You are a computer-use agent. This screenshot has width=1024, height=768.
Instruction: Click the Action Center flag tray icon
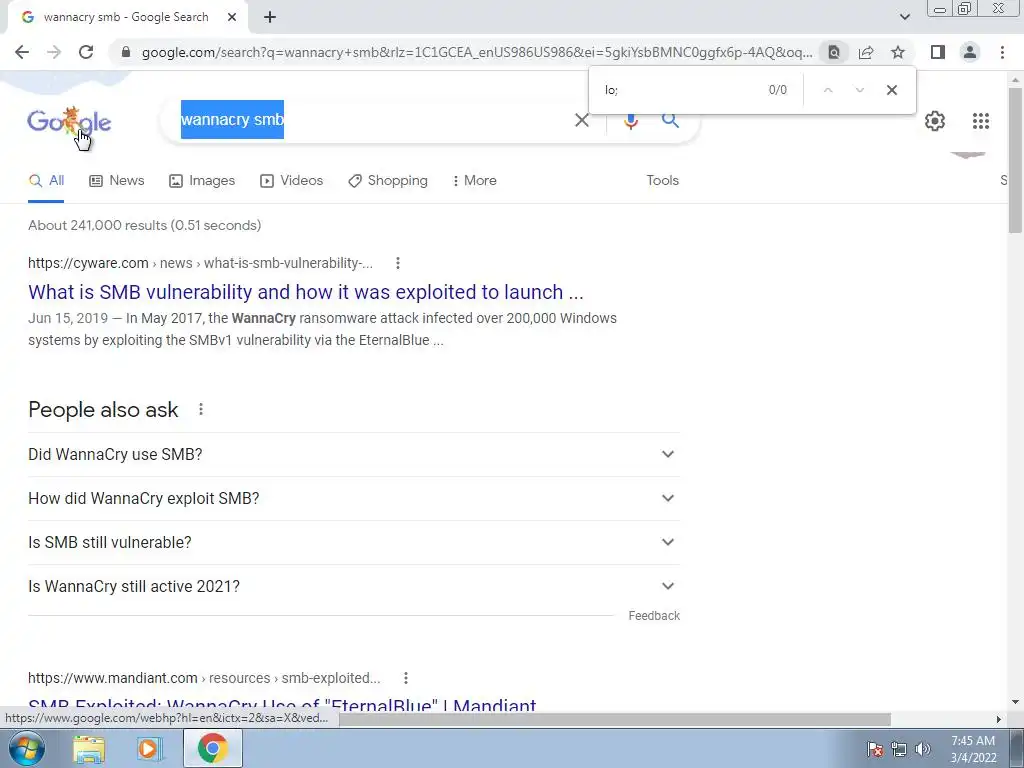tap(875, 749)
